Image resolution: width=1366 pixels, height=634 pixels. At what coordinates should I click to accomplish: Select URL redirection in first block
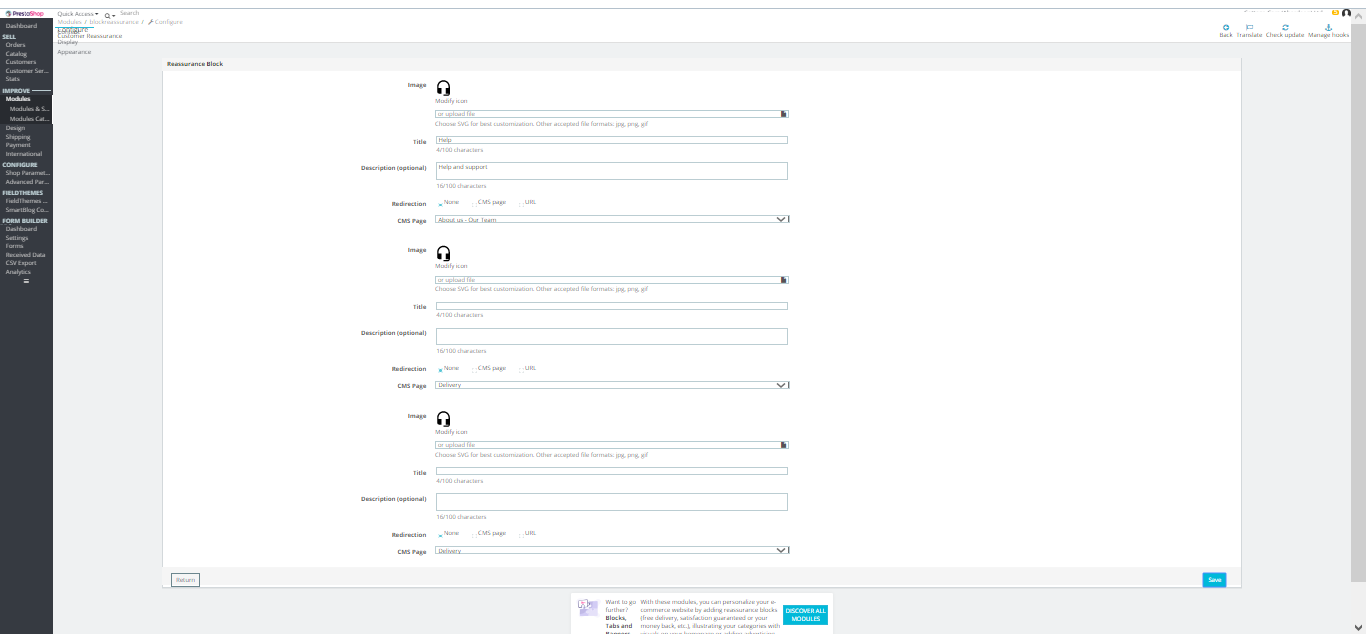pyautogui.click(x=521, y=203)
